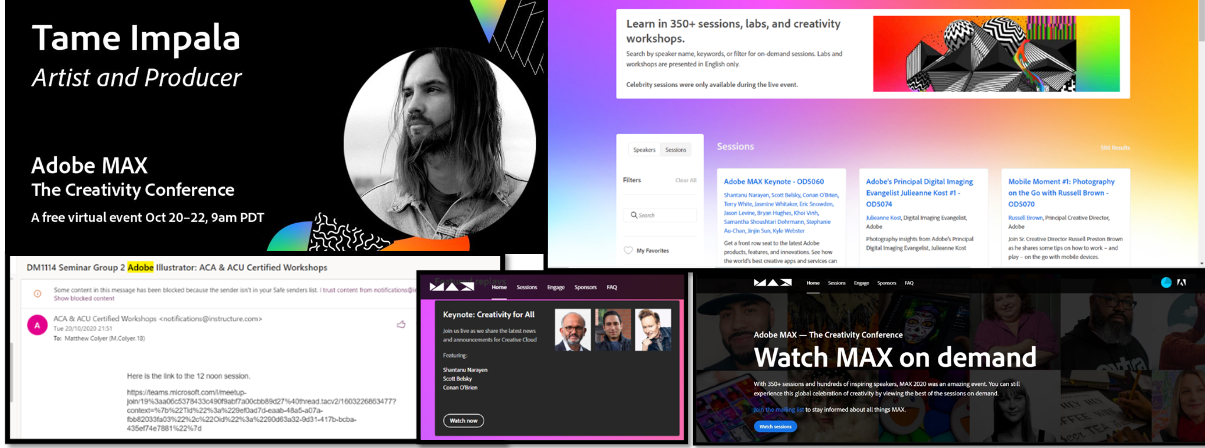The height and width of the screenshot is (448, 1205).
Task: Switch to the Speakers tab in the sessions filter
Action: (644, 150)
